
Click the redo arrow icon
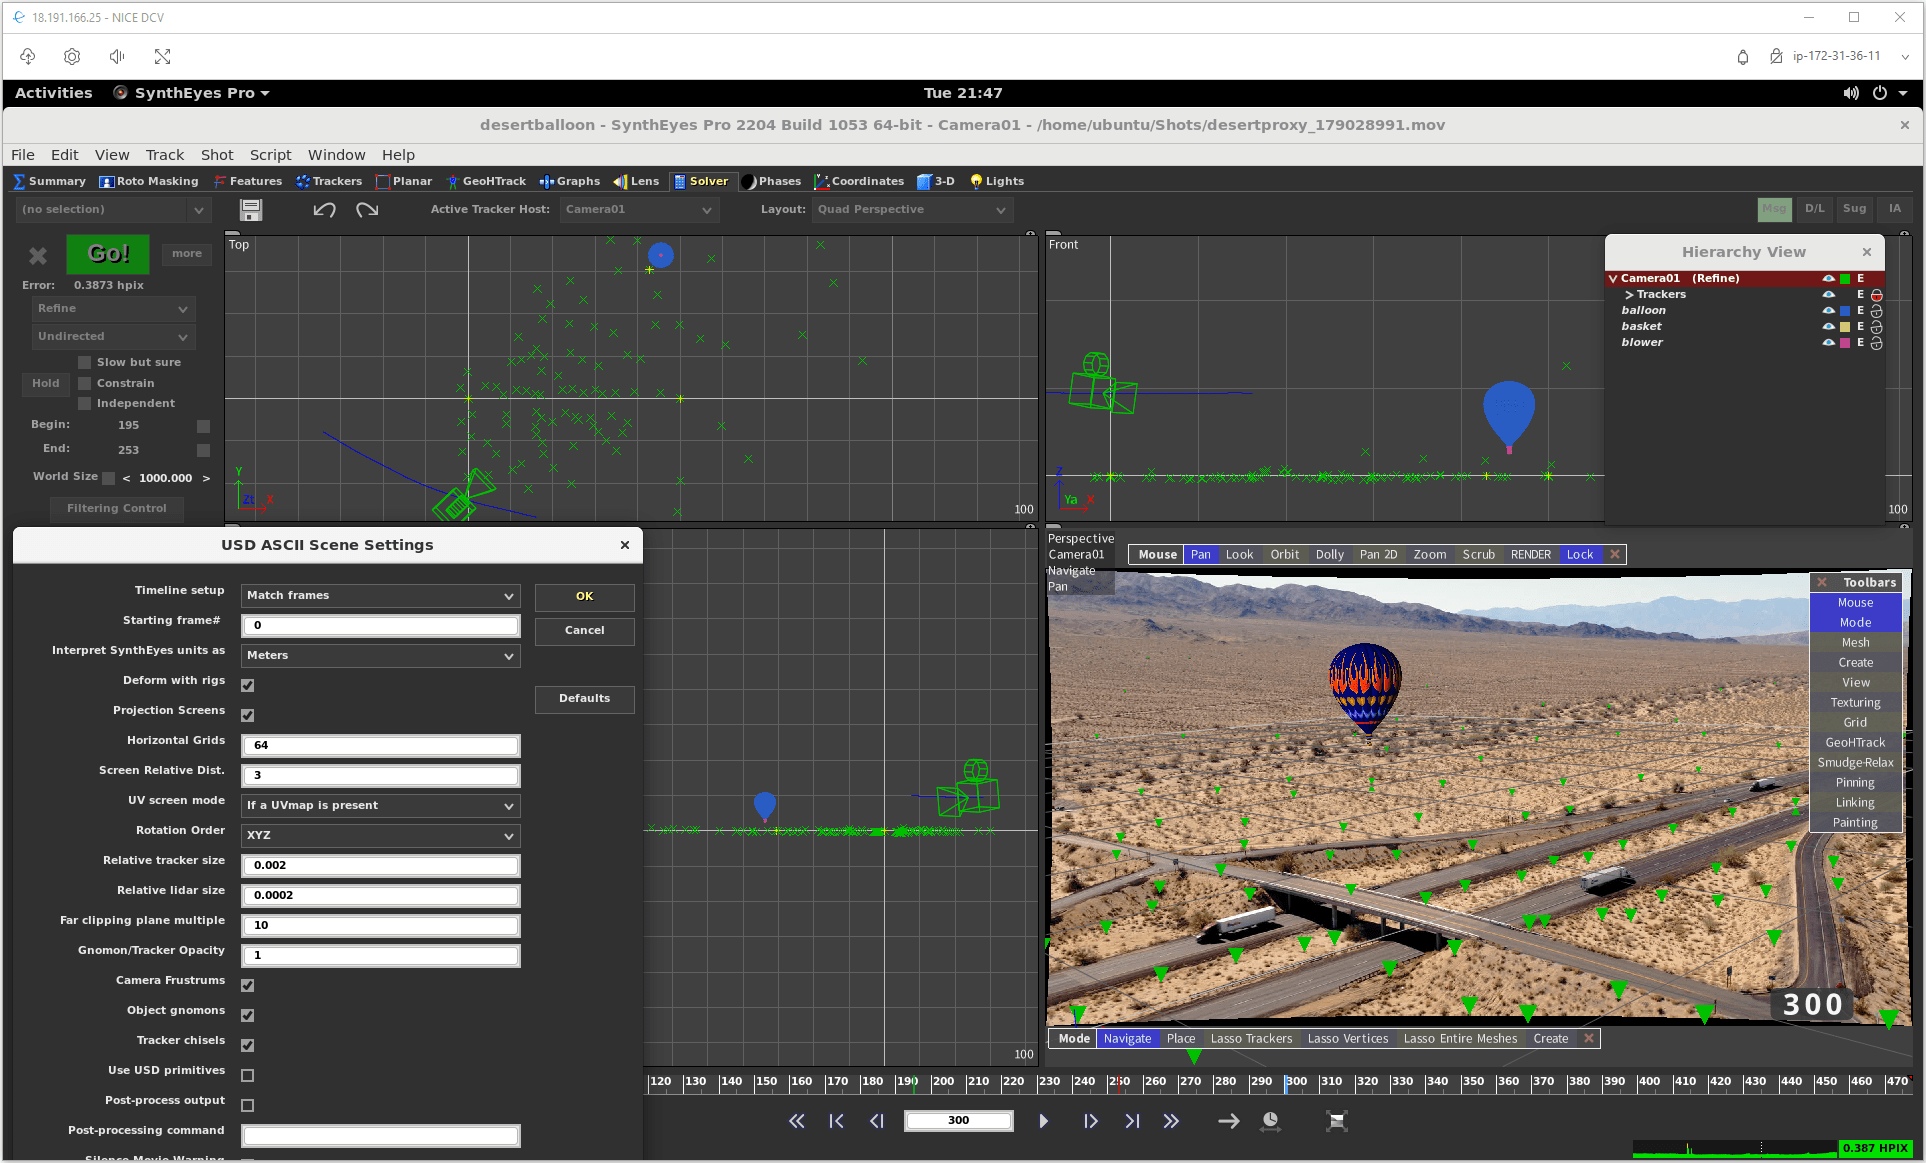click(x=367, y=210)
